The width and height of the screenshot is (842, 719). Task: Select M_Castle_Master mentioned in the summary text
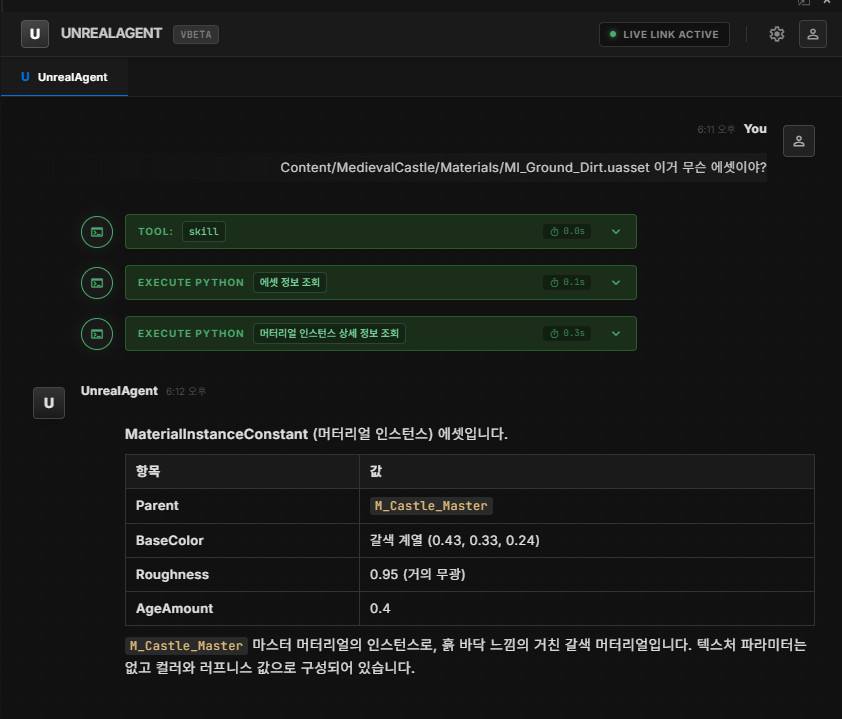point(185,645)
